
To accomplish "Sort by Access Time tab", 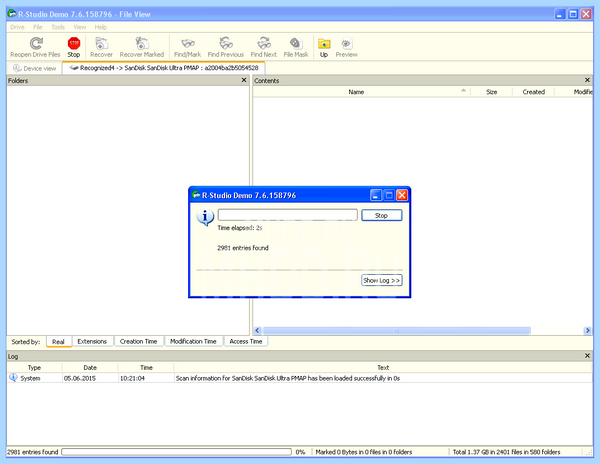I will coord(246,341).
